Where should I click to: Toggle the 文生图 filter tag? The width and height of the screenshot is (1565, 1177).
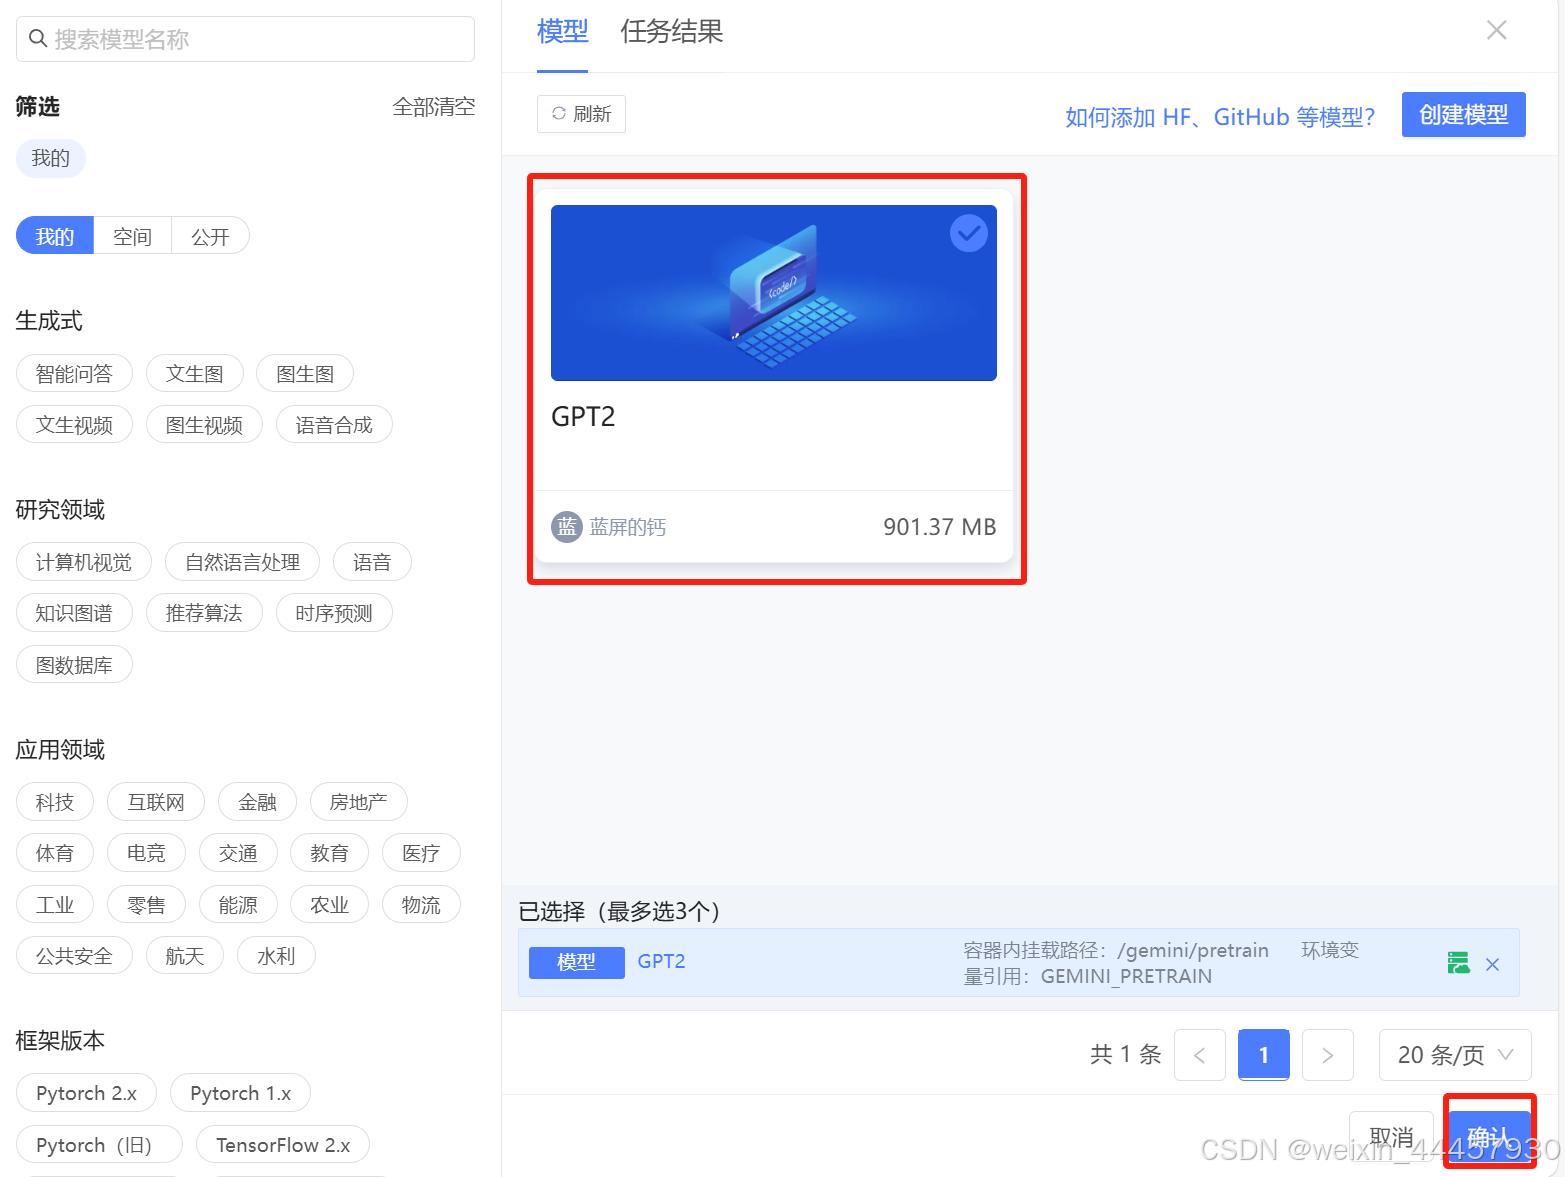tap(195, 373)
